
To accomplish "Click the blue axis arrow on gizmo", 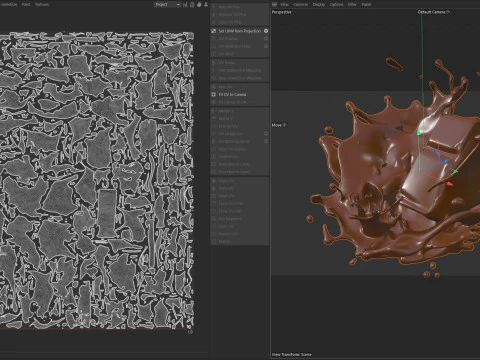I will pyautogui.click(x=446, y=161).
